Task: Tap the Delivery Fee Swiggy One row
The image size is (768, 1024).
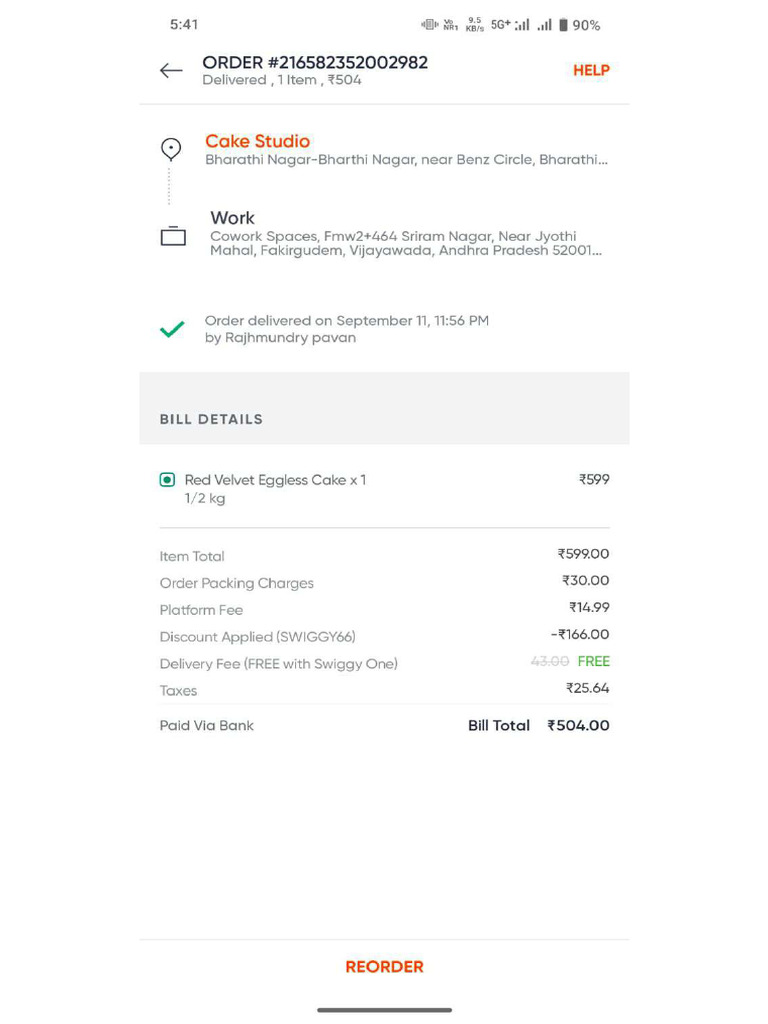Action: point(384,663)
